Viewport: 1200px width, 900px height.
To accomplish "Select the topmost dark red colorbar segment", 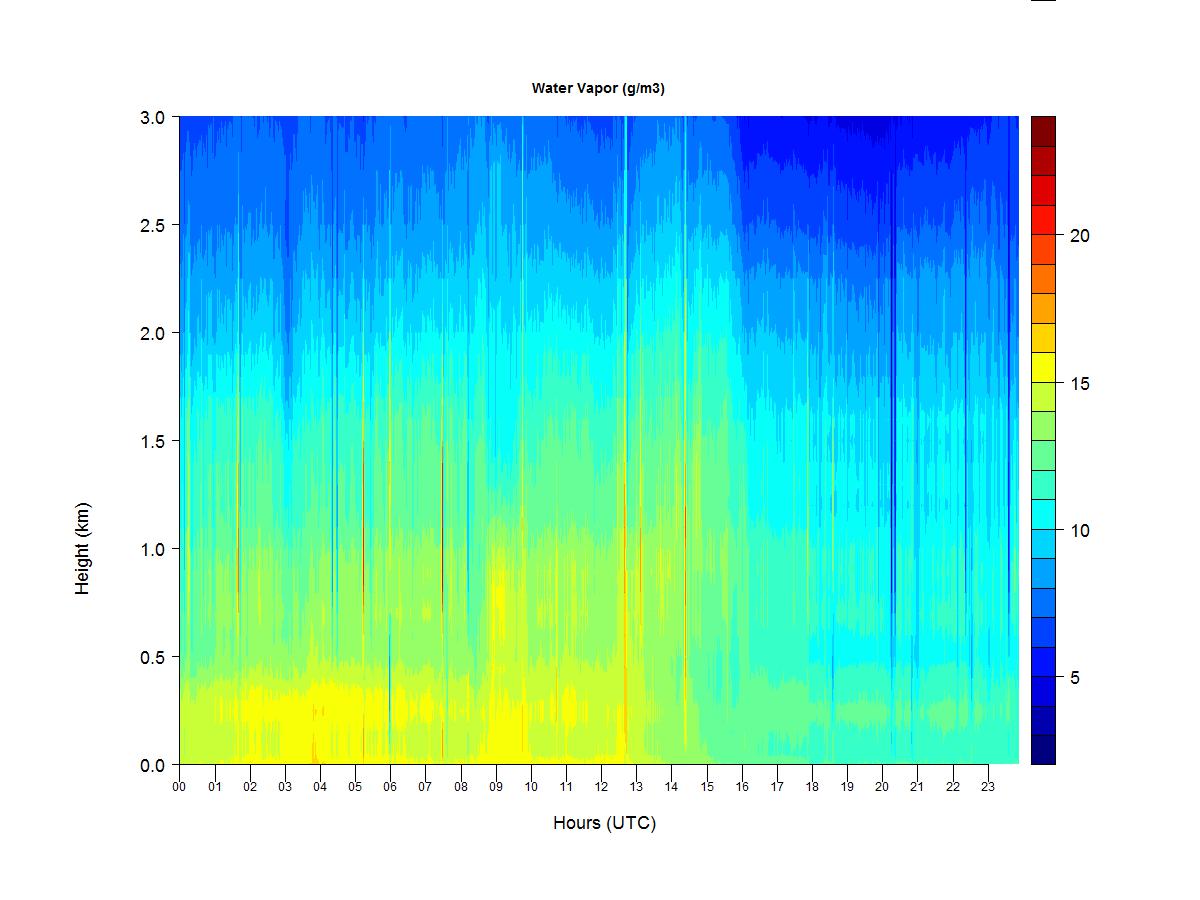I will click(x=1043, y=131).
